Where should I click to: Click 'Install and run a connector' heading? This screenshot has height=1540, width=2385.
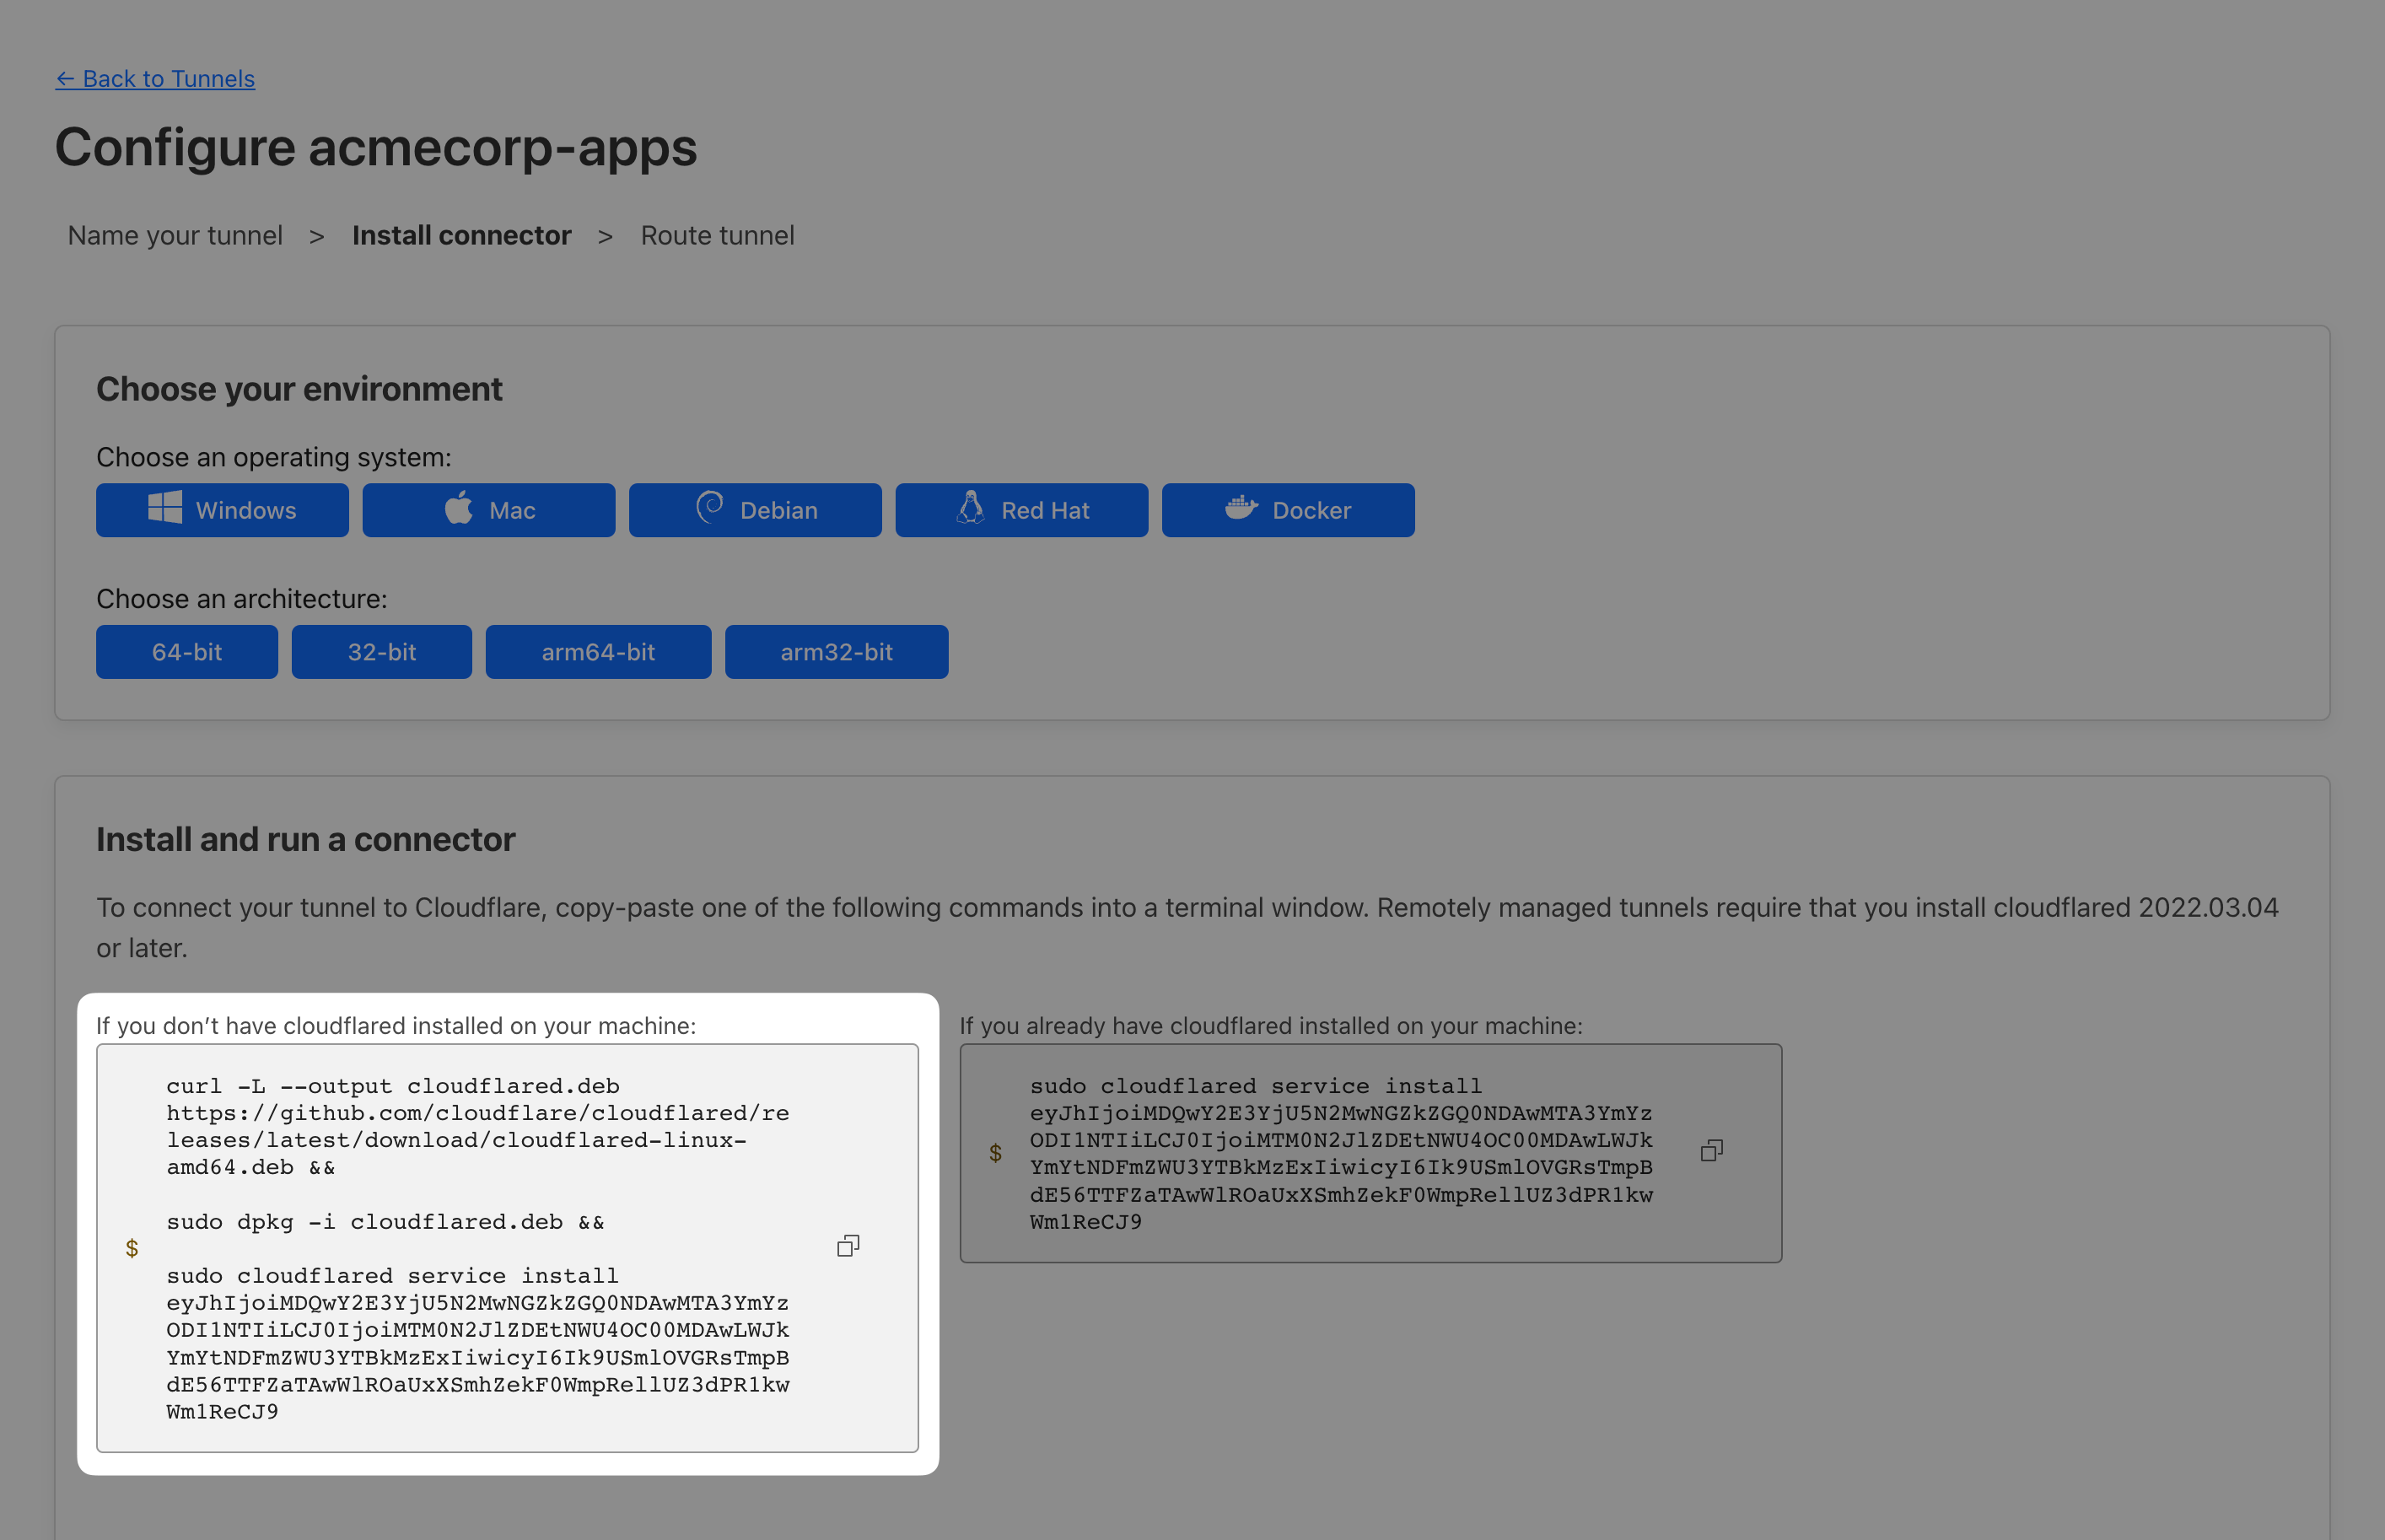tap(306, 839)
